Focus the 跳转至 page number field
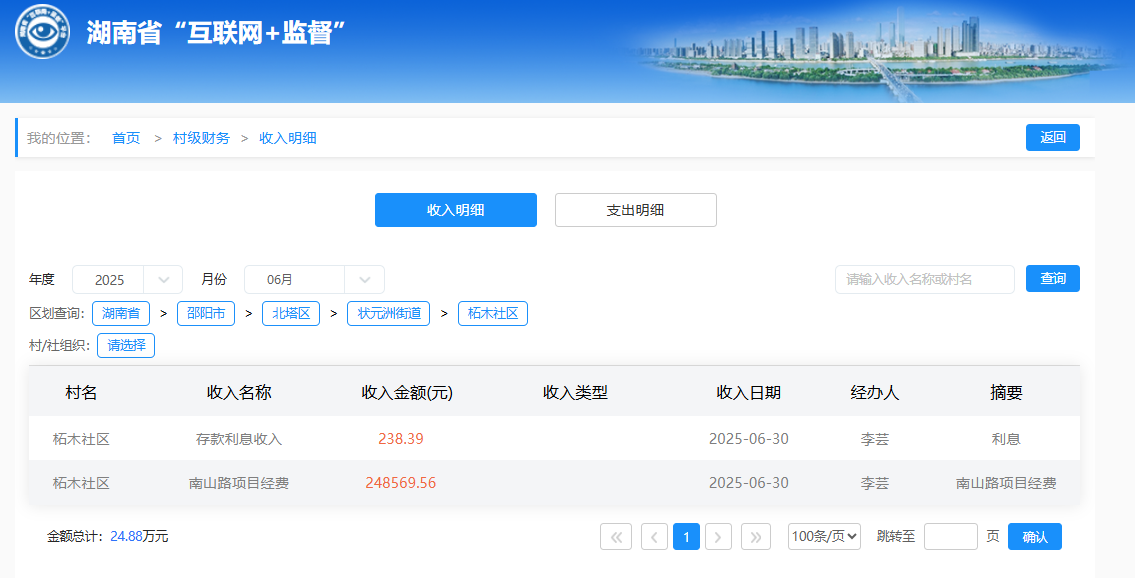The height and width of the screenshot is (578, 1135). tap(951, 537)
